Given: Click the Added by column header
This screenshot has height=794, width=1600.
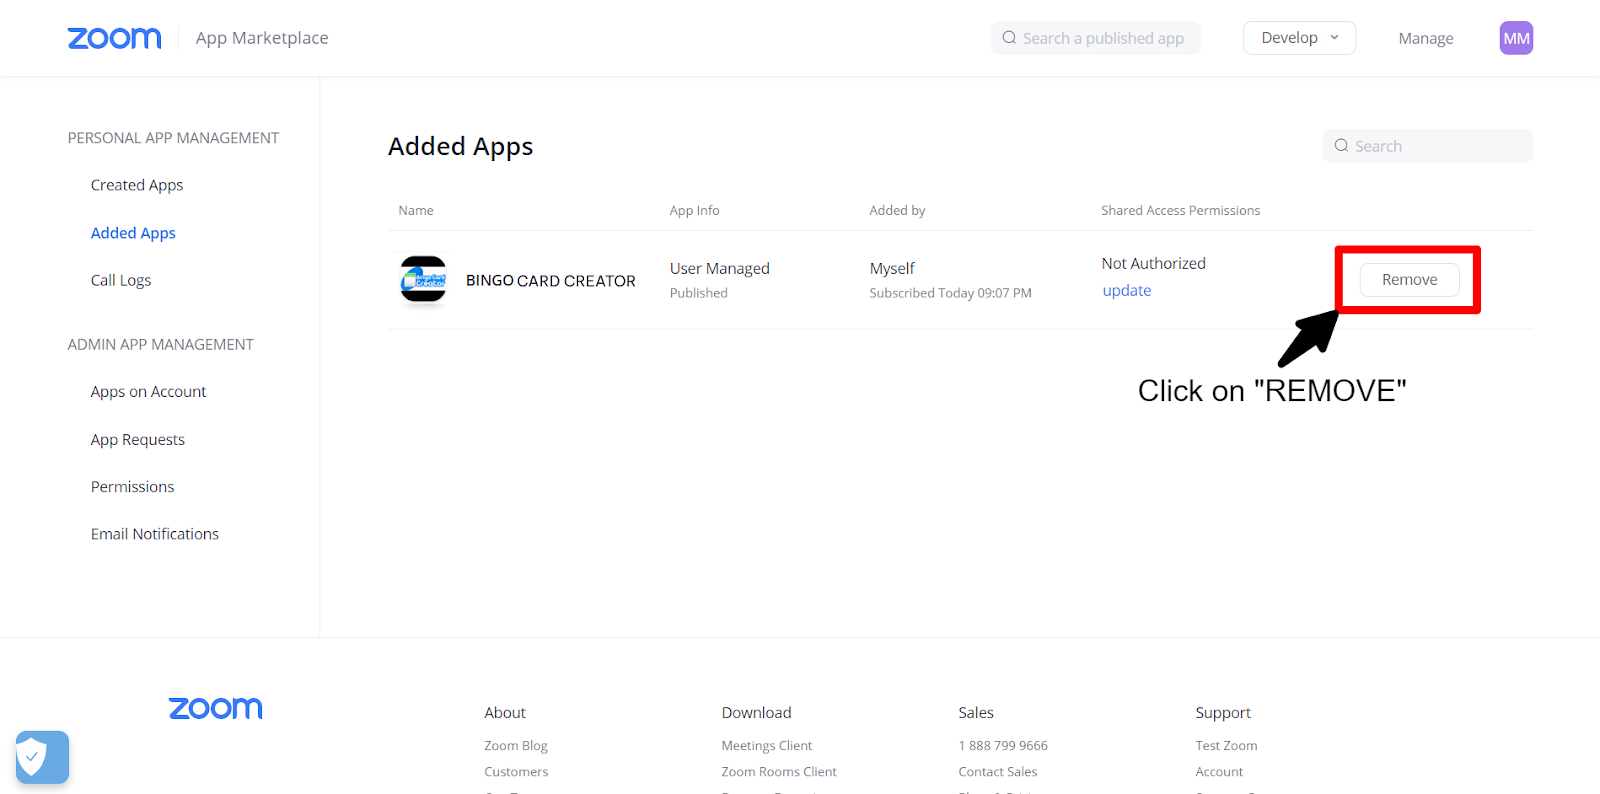Looking at the screenshot, I should click(897, 211).
